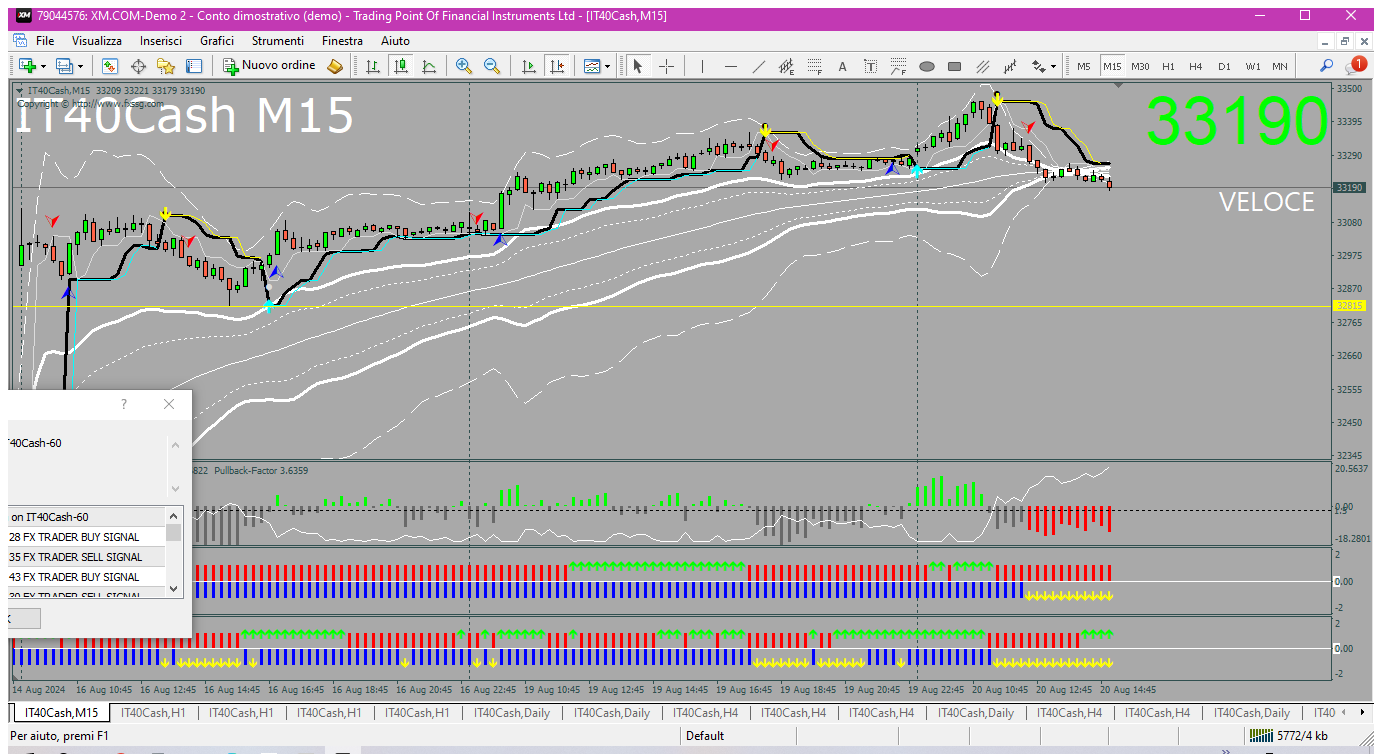1382x754 pixels.
Task: Switch timeframe to MN
Action: pyautogui.click(x=1280, y=66)
